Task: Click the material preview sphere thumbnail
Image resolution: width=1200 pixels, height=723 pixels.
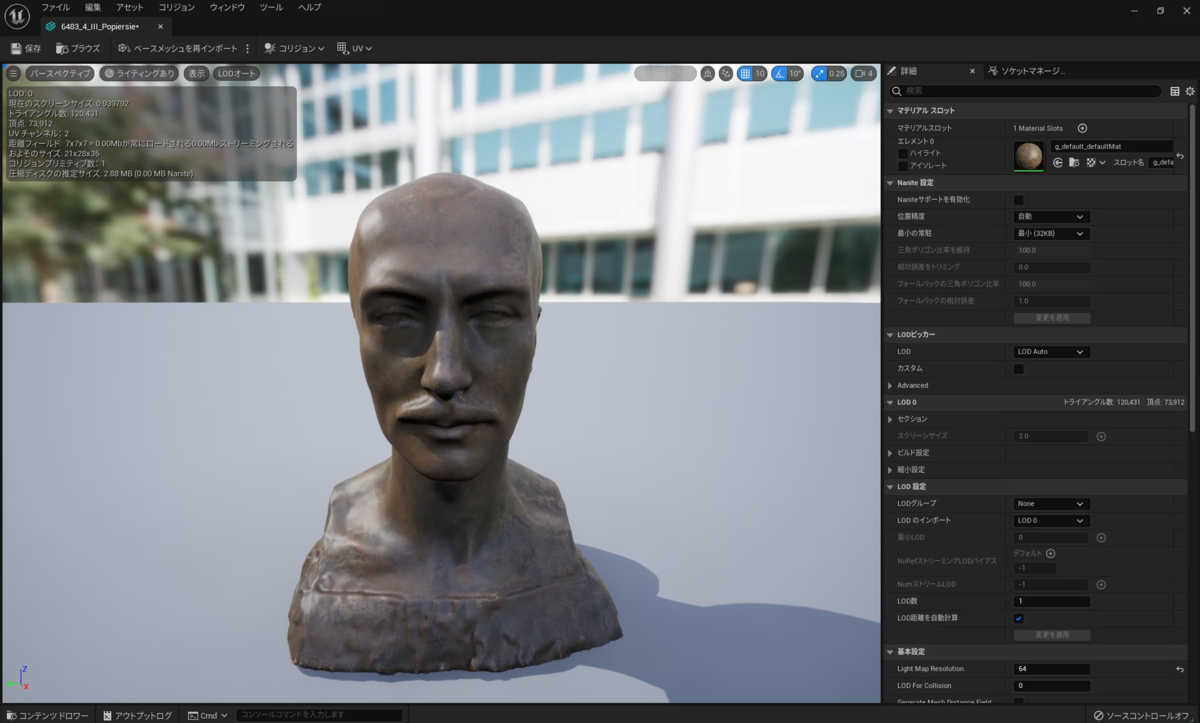Action: pos(1028,155)
